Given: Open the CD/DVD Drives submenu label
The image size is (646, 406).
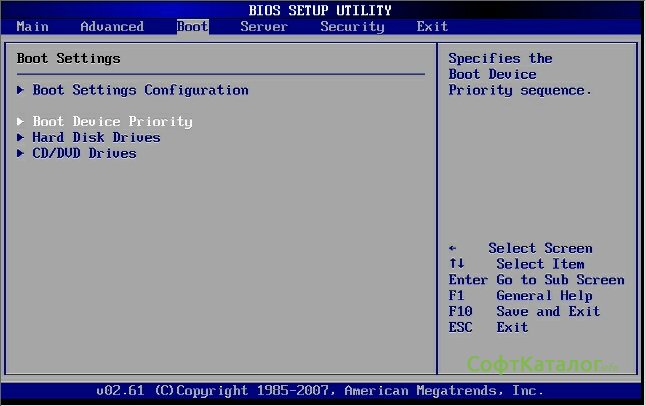Looking at the screenshot, I should click(84, 154).
